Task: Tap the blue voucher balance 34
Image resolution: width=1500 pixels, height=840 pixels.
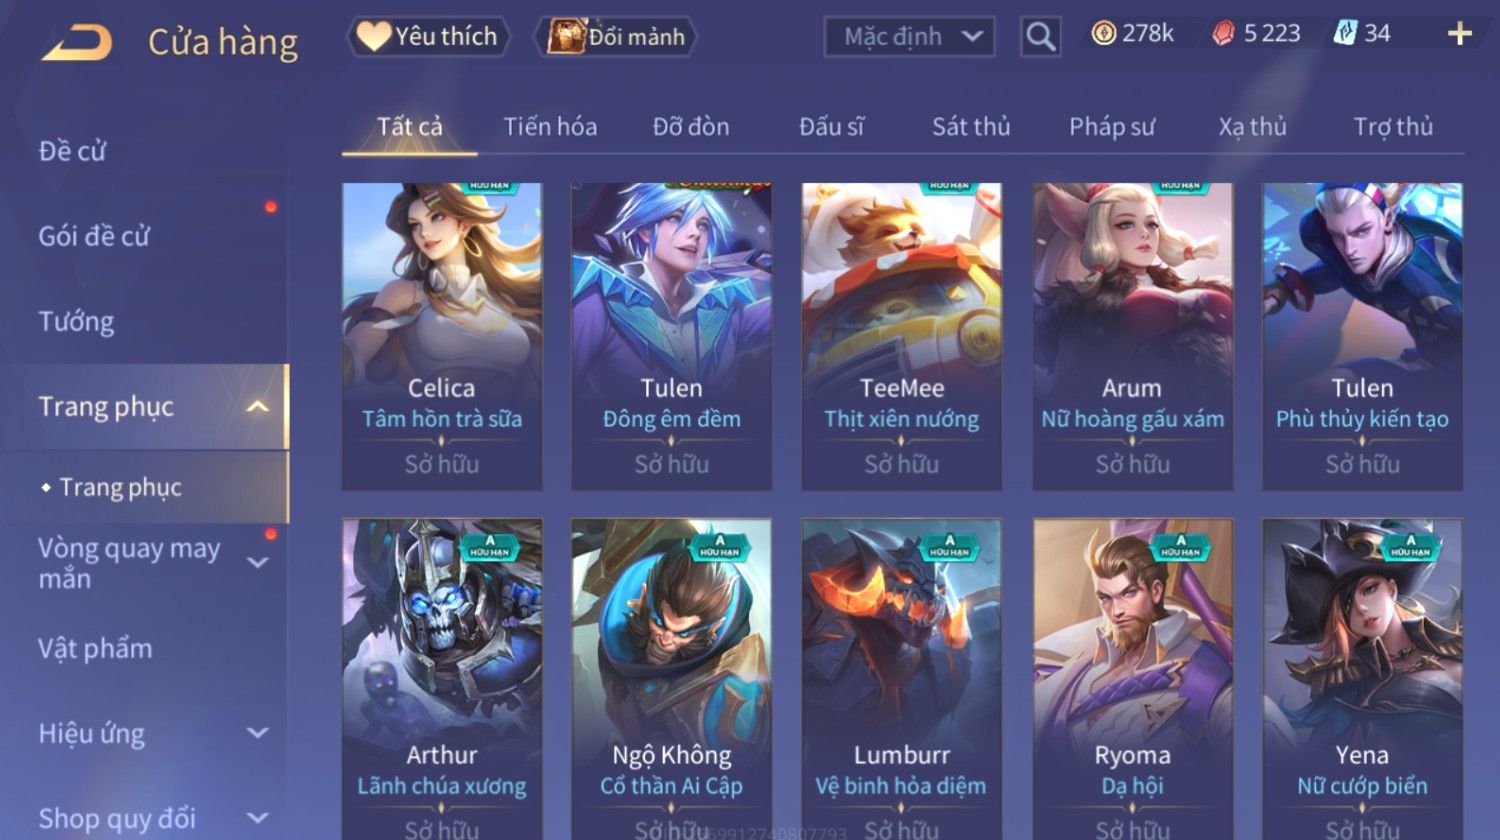Action: click(1362, 34)
